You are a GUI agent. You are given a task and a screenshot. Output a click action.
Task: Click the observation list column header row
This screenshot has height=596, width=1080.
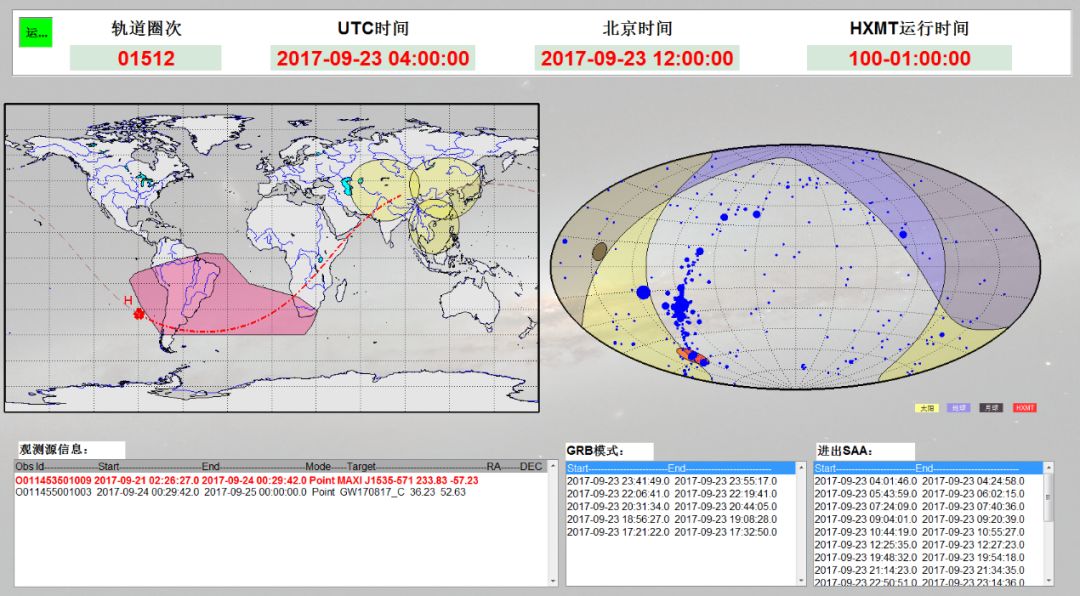(280, 466)
